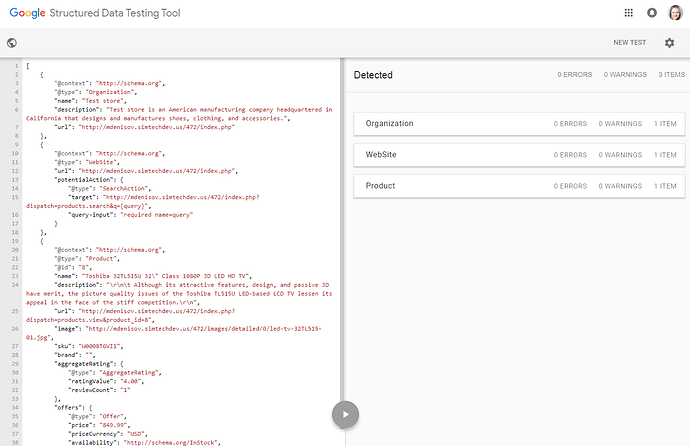
Task: Click the 0 WARNINGS summary in Detected header
Action: [625, 75]
